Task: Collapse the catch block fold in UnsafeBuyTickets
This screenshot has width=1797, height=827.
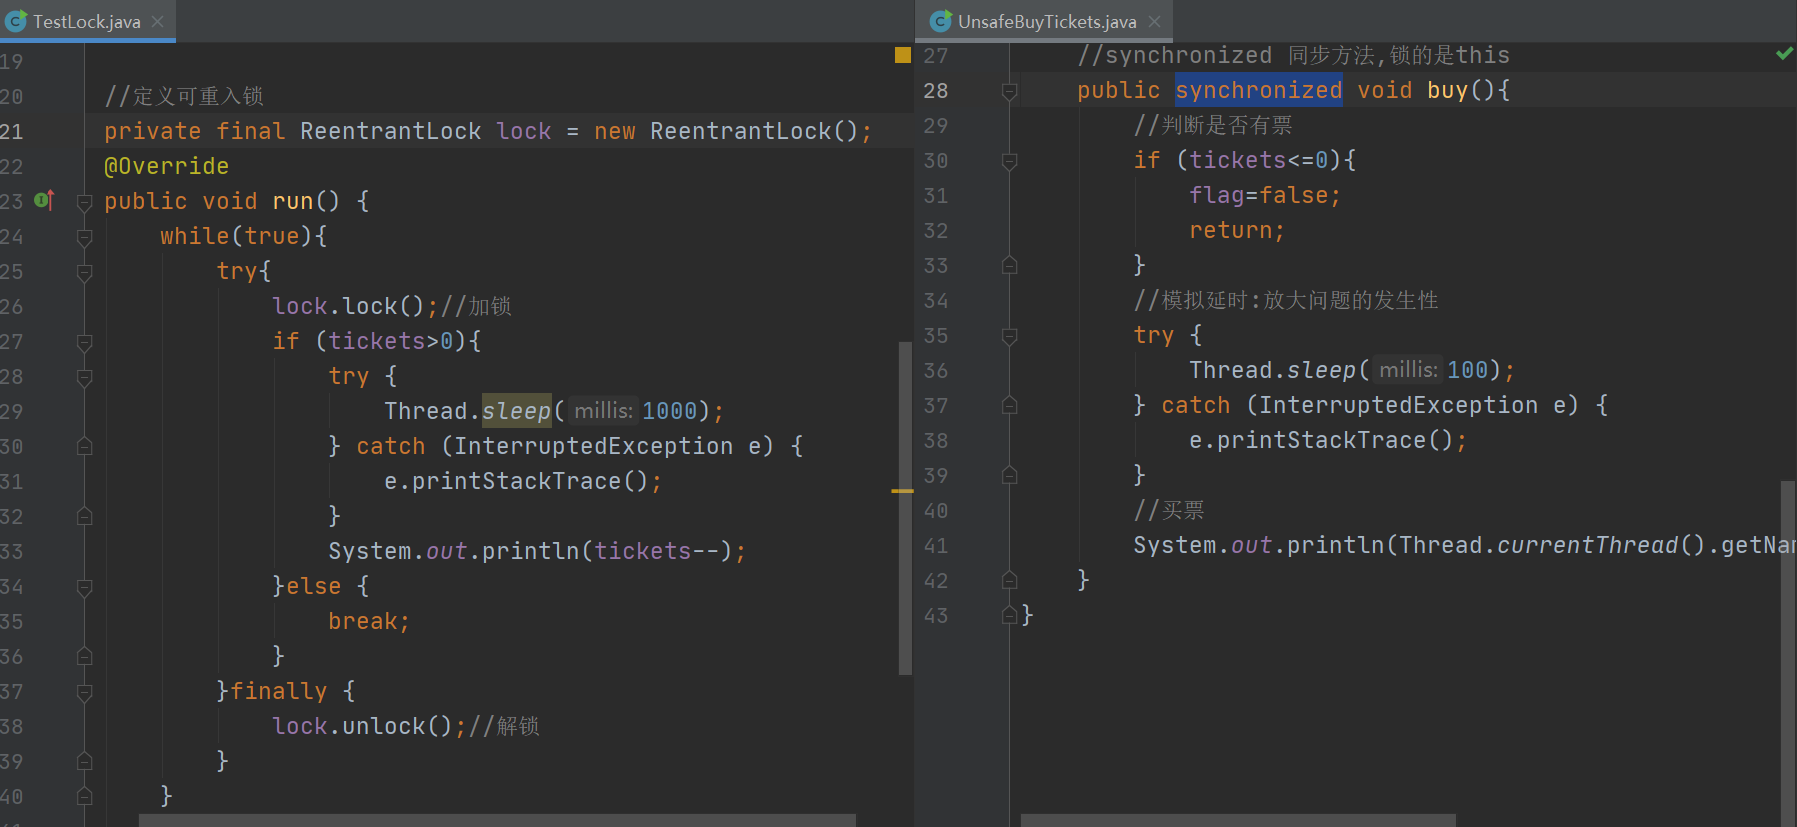Action: coord(1010,405)
